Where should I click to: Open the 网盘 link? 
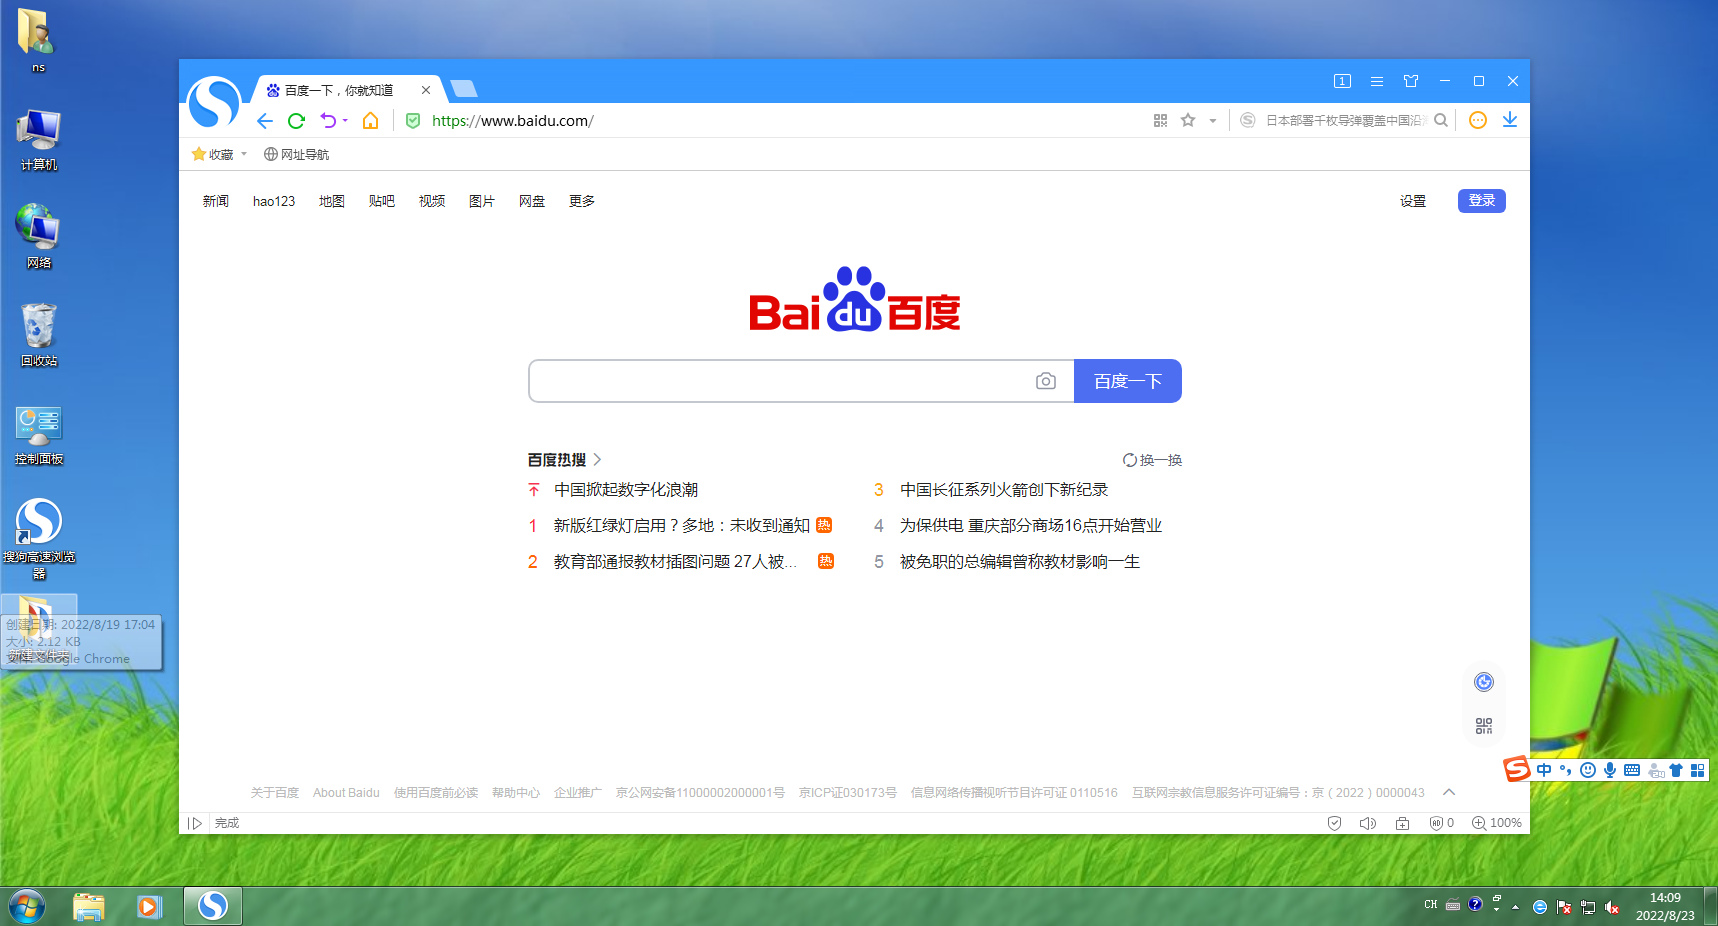532,201
